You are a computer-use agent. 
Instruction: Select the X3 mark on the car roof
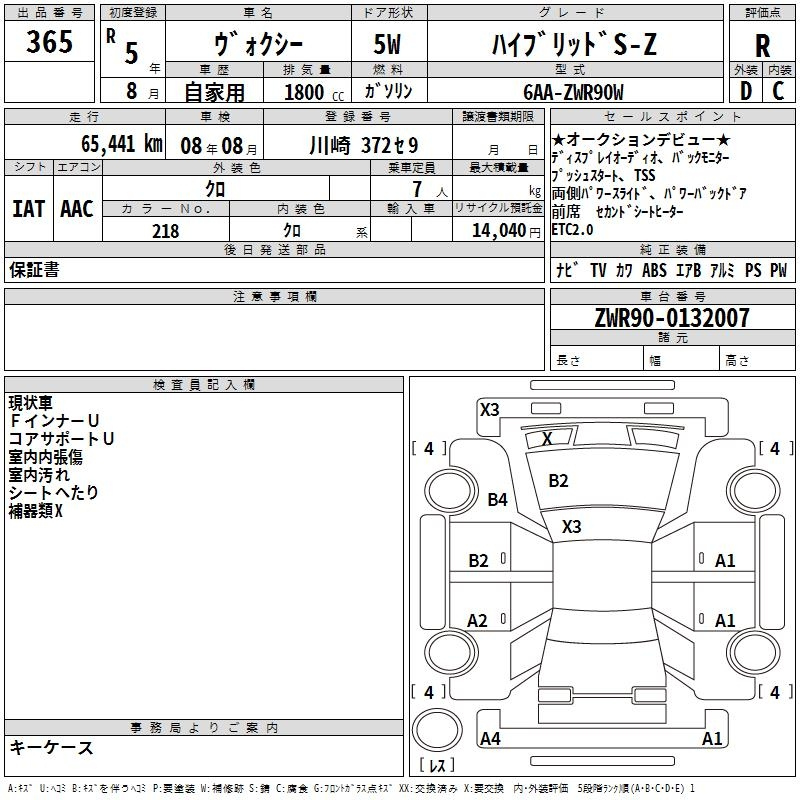click(571, 526)
